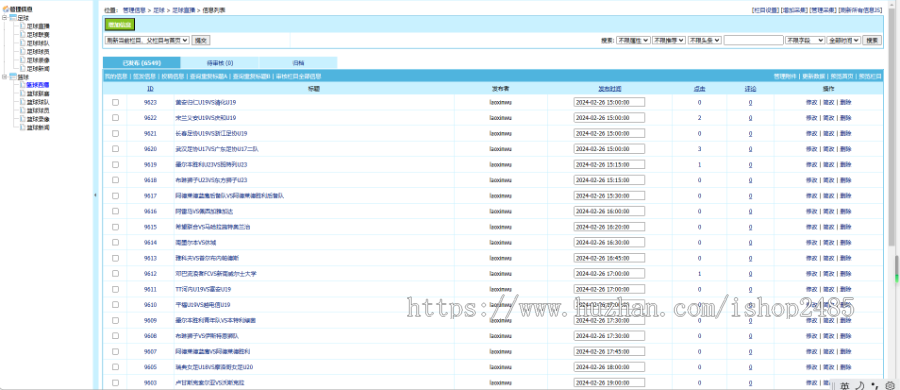Switch to the 已发布 (6549) tab
Image resolution: width=900 pixels, height=390 pixels.
(x=142, y=63)
